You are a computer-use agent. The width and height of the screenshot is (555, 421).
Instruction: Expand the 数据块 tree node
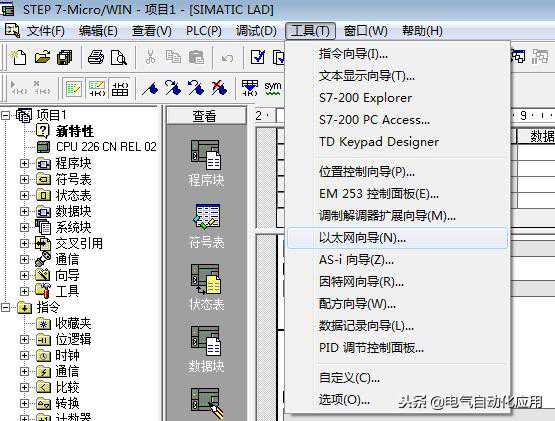[x=24, y=211]
